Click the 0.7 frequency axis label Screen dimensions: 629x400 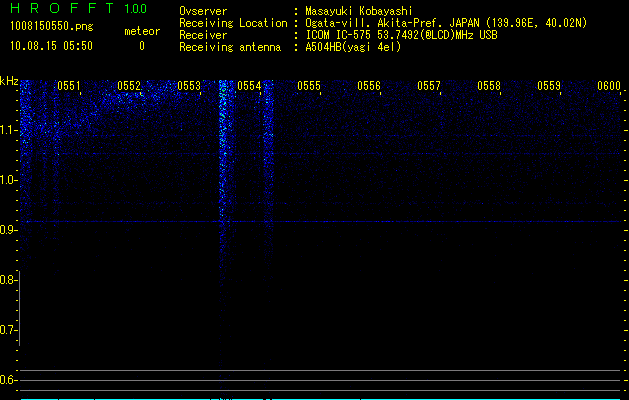8,330
